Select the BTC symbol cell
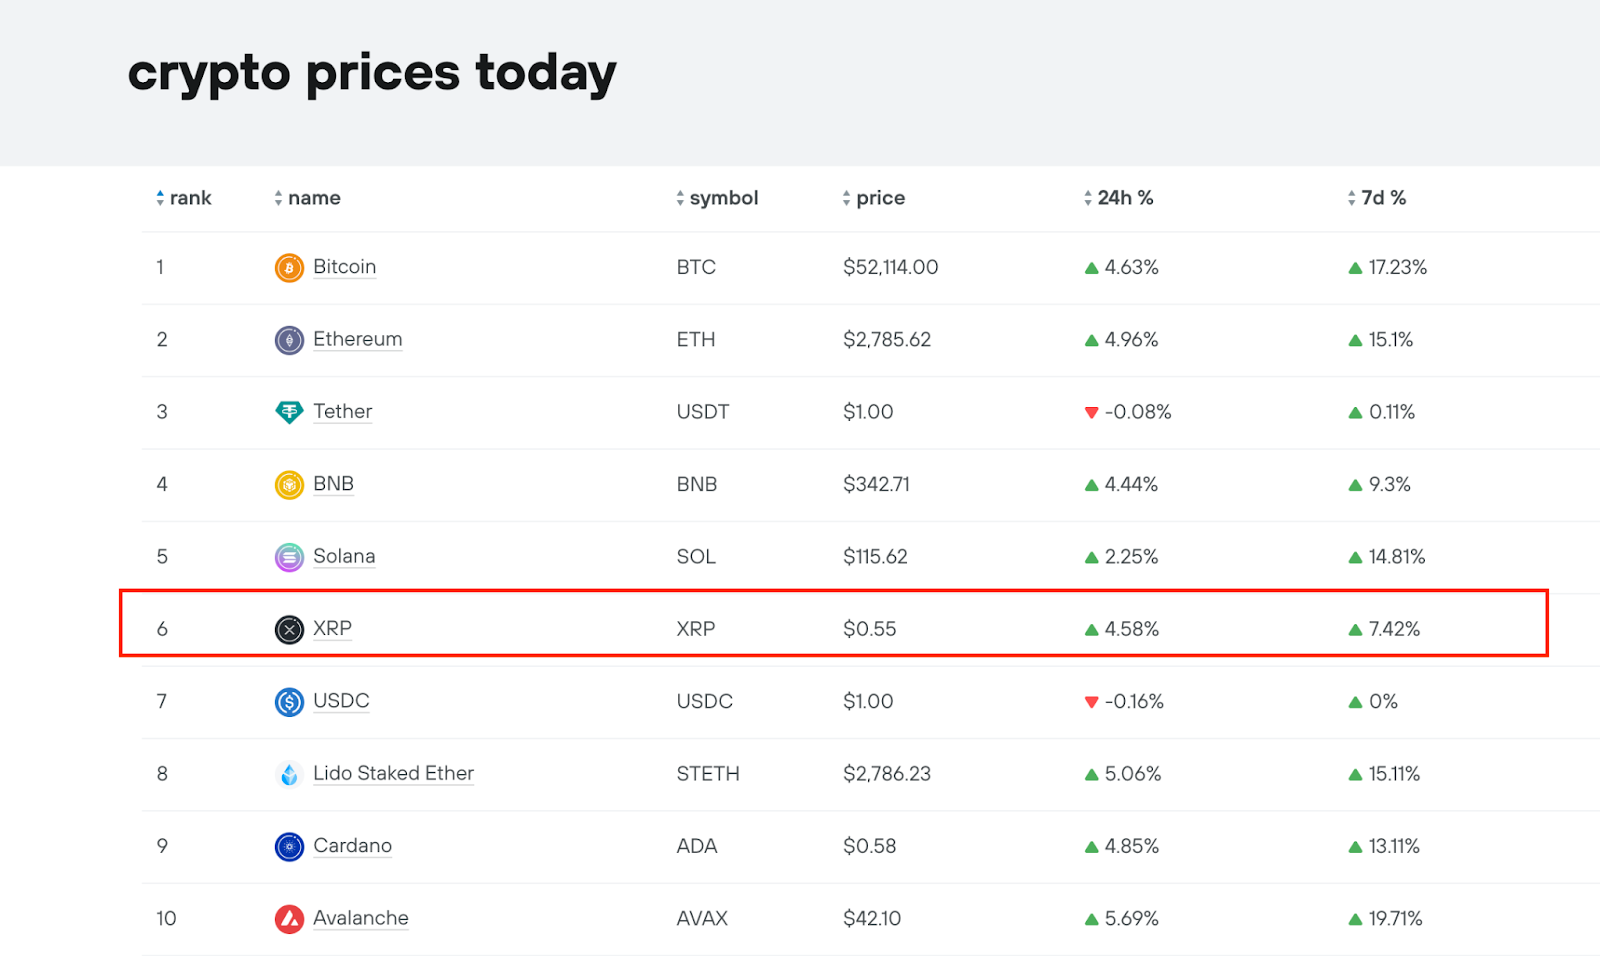Viewport: 1600px width, 956px height. (696, 267)
